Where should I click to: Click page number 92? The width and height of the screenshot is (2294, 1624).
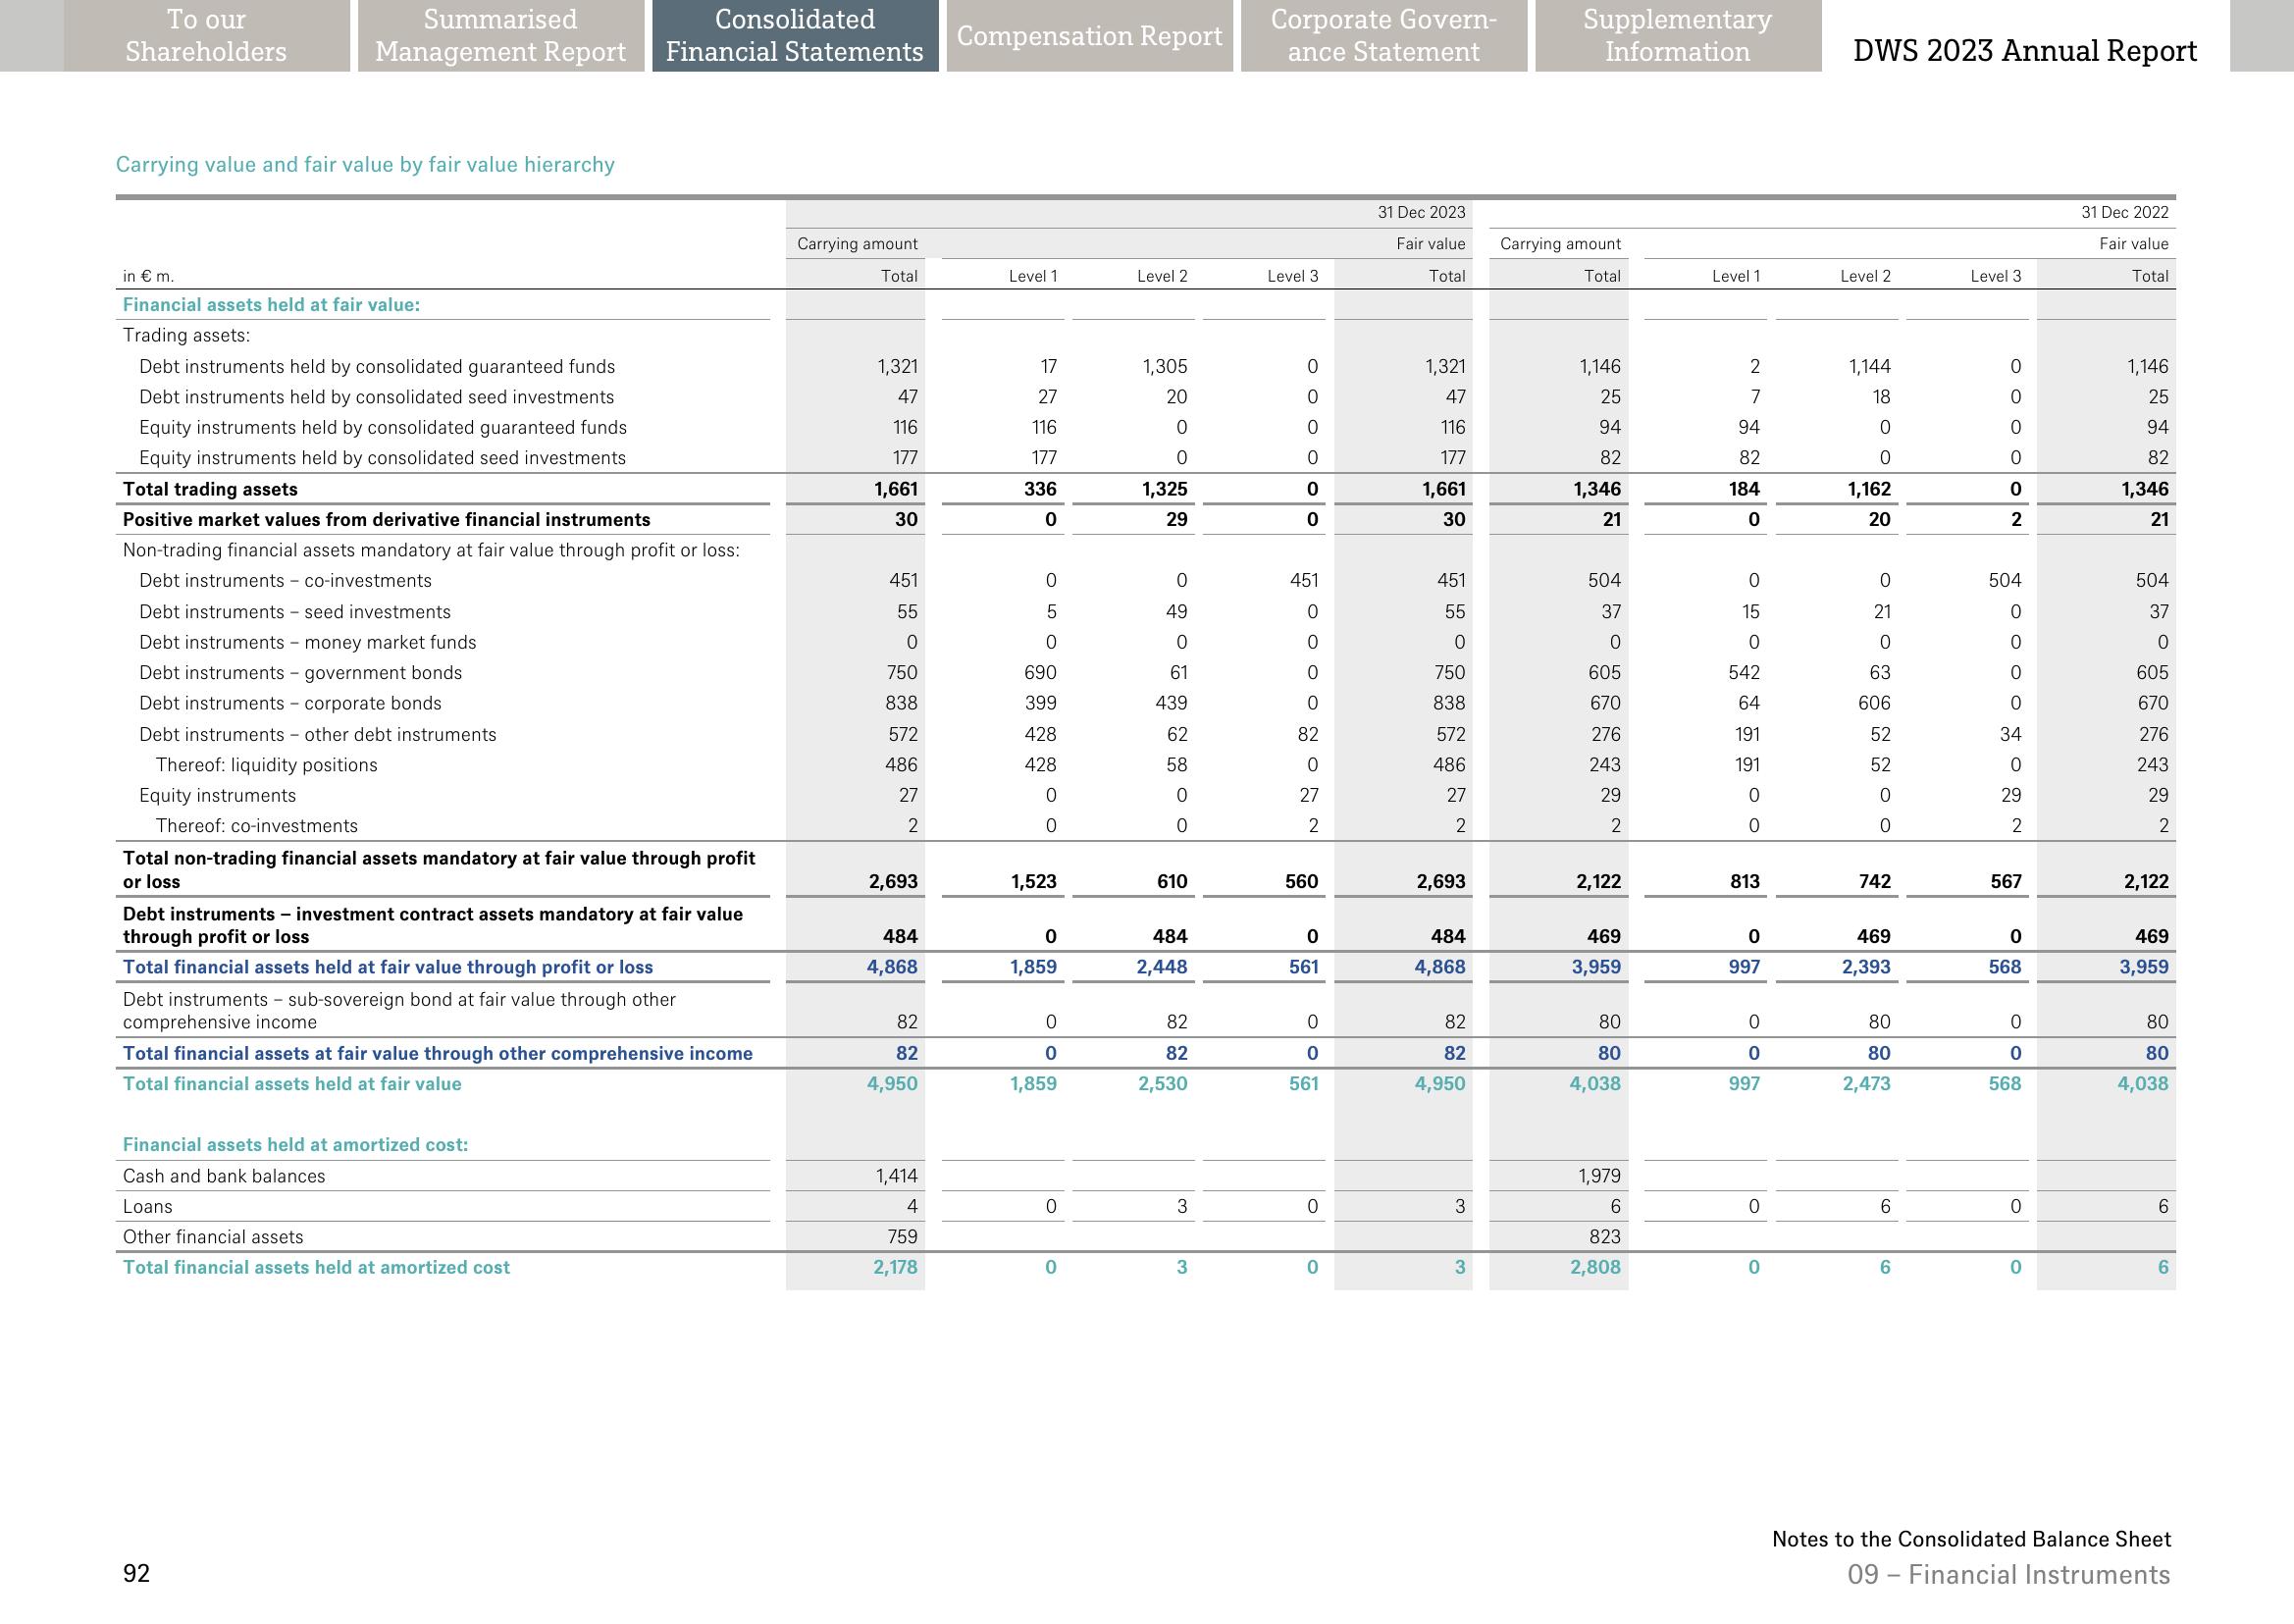136,1574
